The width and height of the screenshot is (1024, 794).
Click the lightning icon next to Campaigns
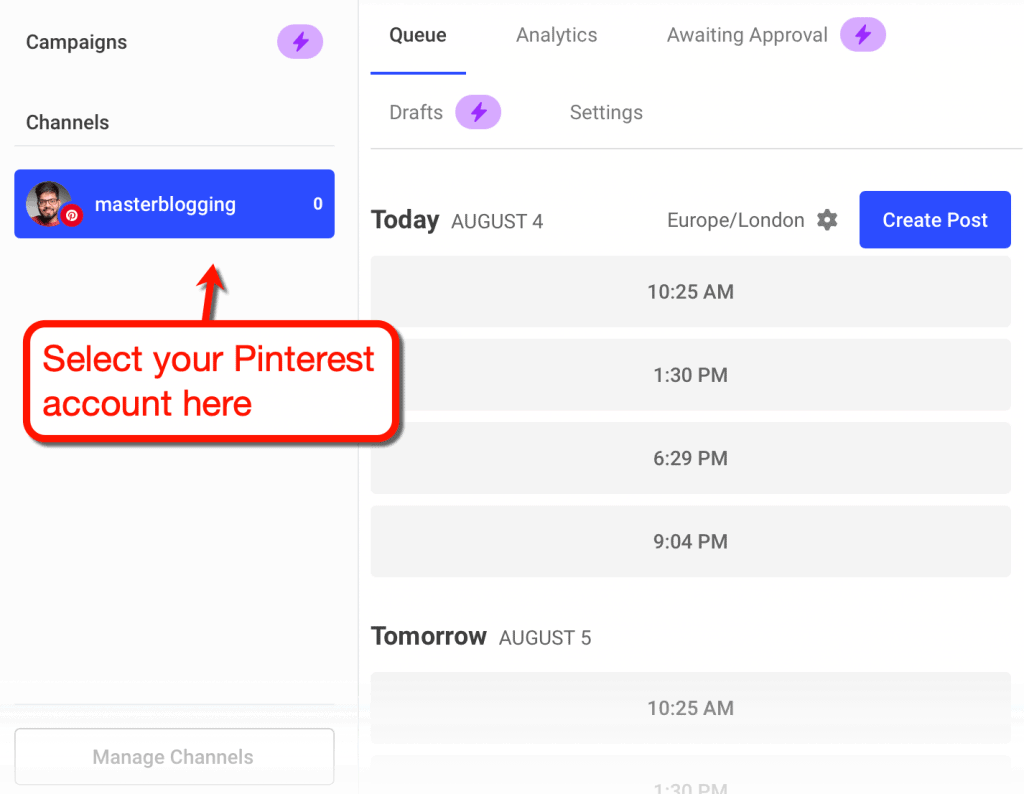[x=300, y=41]
